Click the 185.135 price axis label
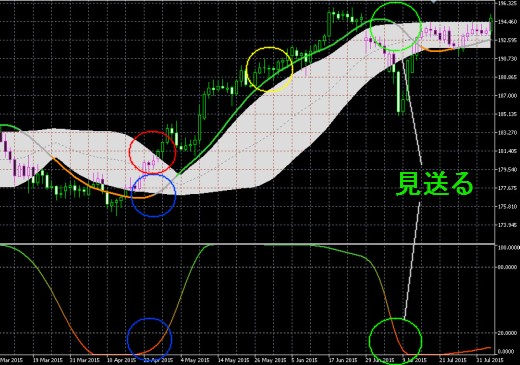Image resolution: width=520 pixels, height=365 pixels. [507, 114]
